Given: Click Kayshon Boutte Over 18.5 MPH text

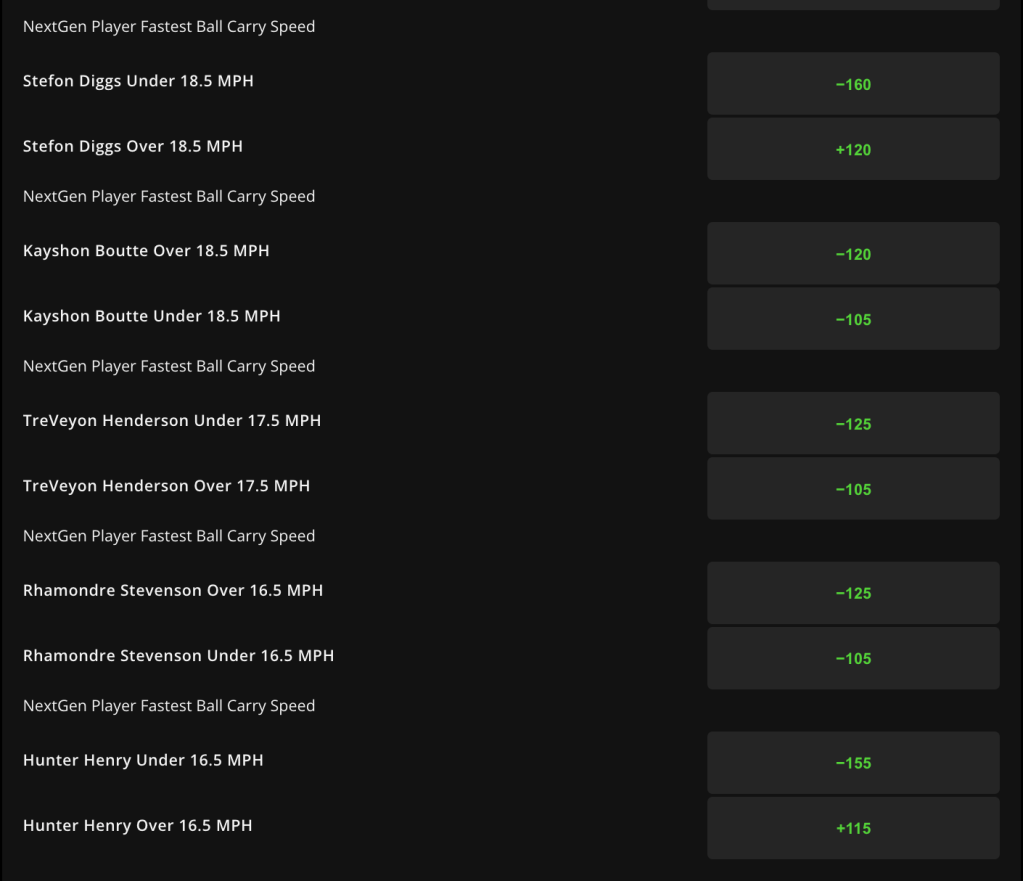Looking at the screenshot, I should (146, 251).
